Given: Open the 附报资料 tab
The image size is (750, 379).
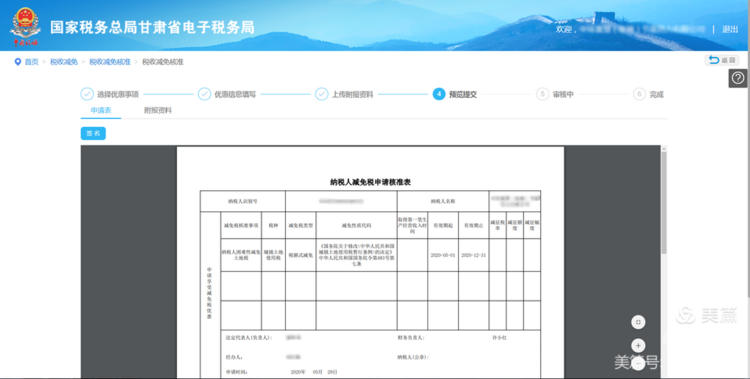Looking at the screenshot, I should pos(158,111).
